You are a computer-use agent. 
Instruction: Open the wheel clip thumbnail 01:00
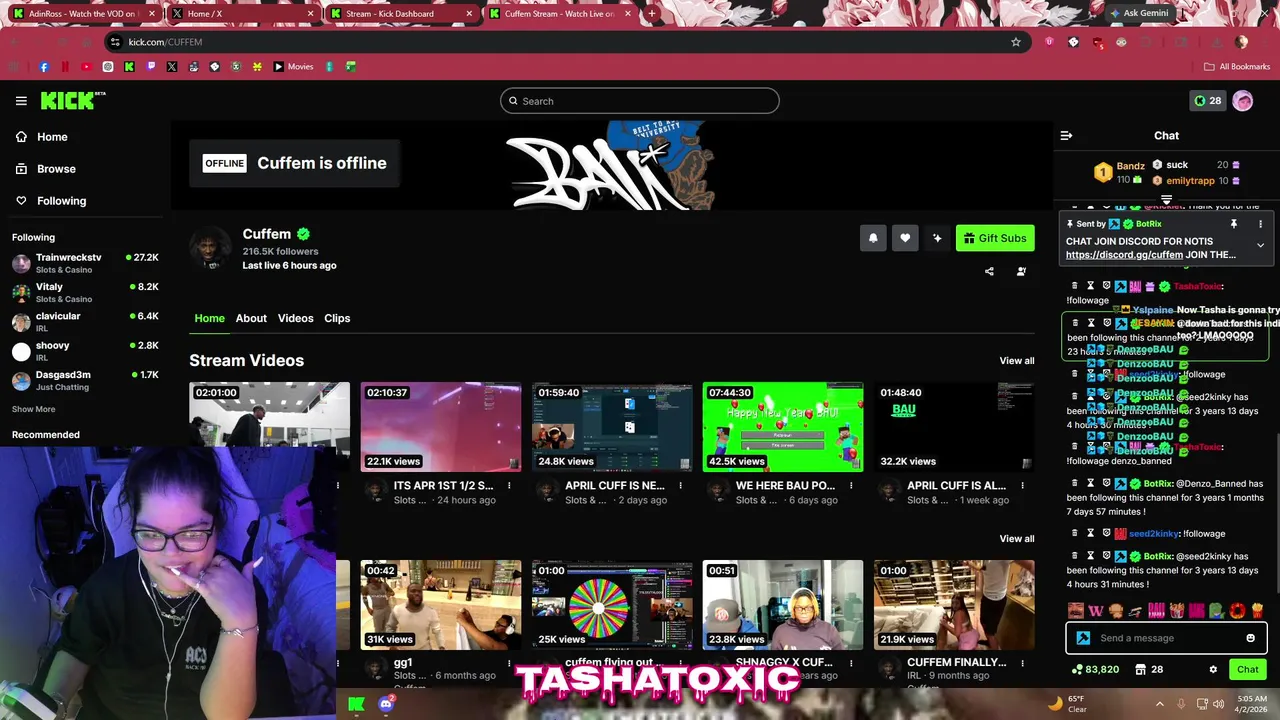[612, 605]
